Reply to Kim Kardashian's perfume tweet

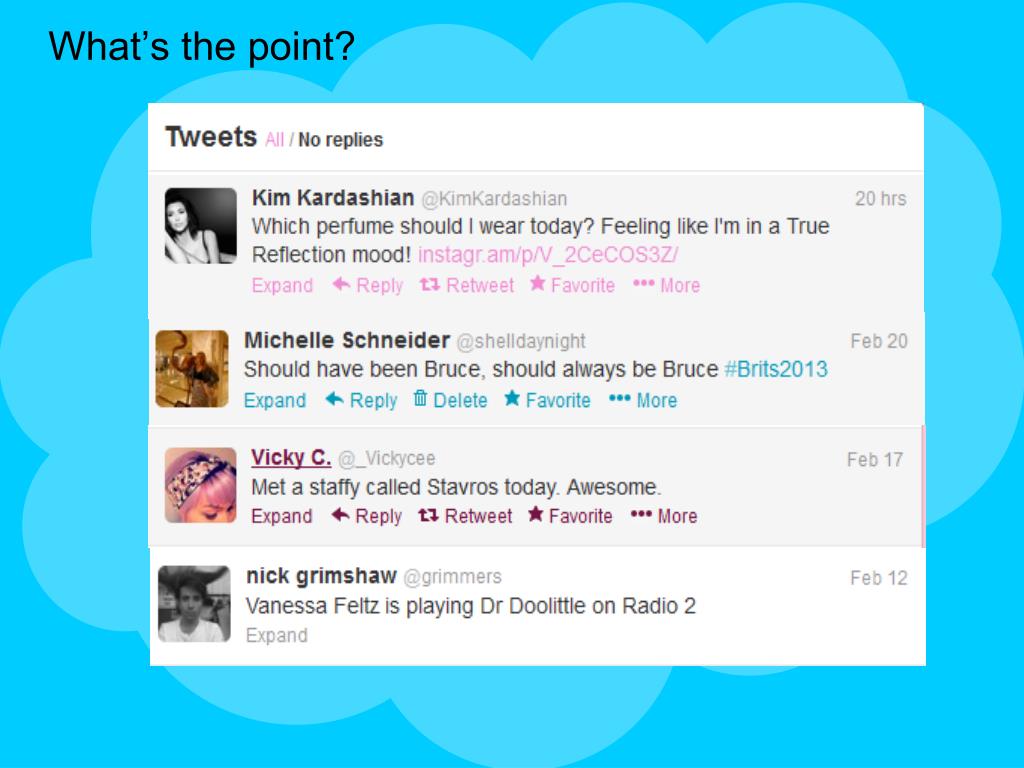pyautogui.click(x=368, y=285)
